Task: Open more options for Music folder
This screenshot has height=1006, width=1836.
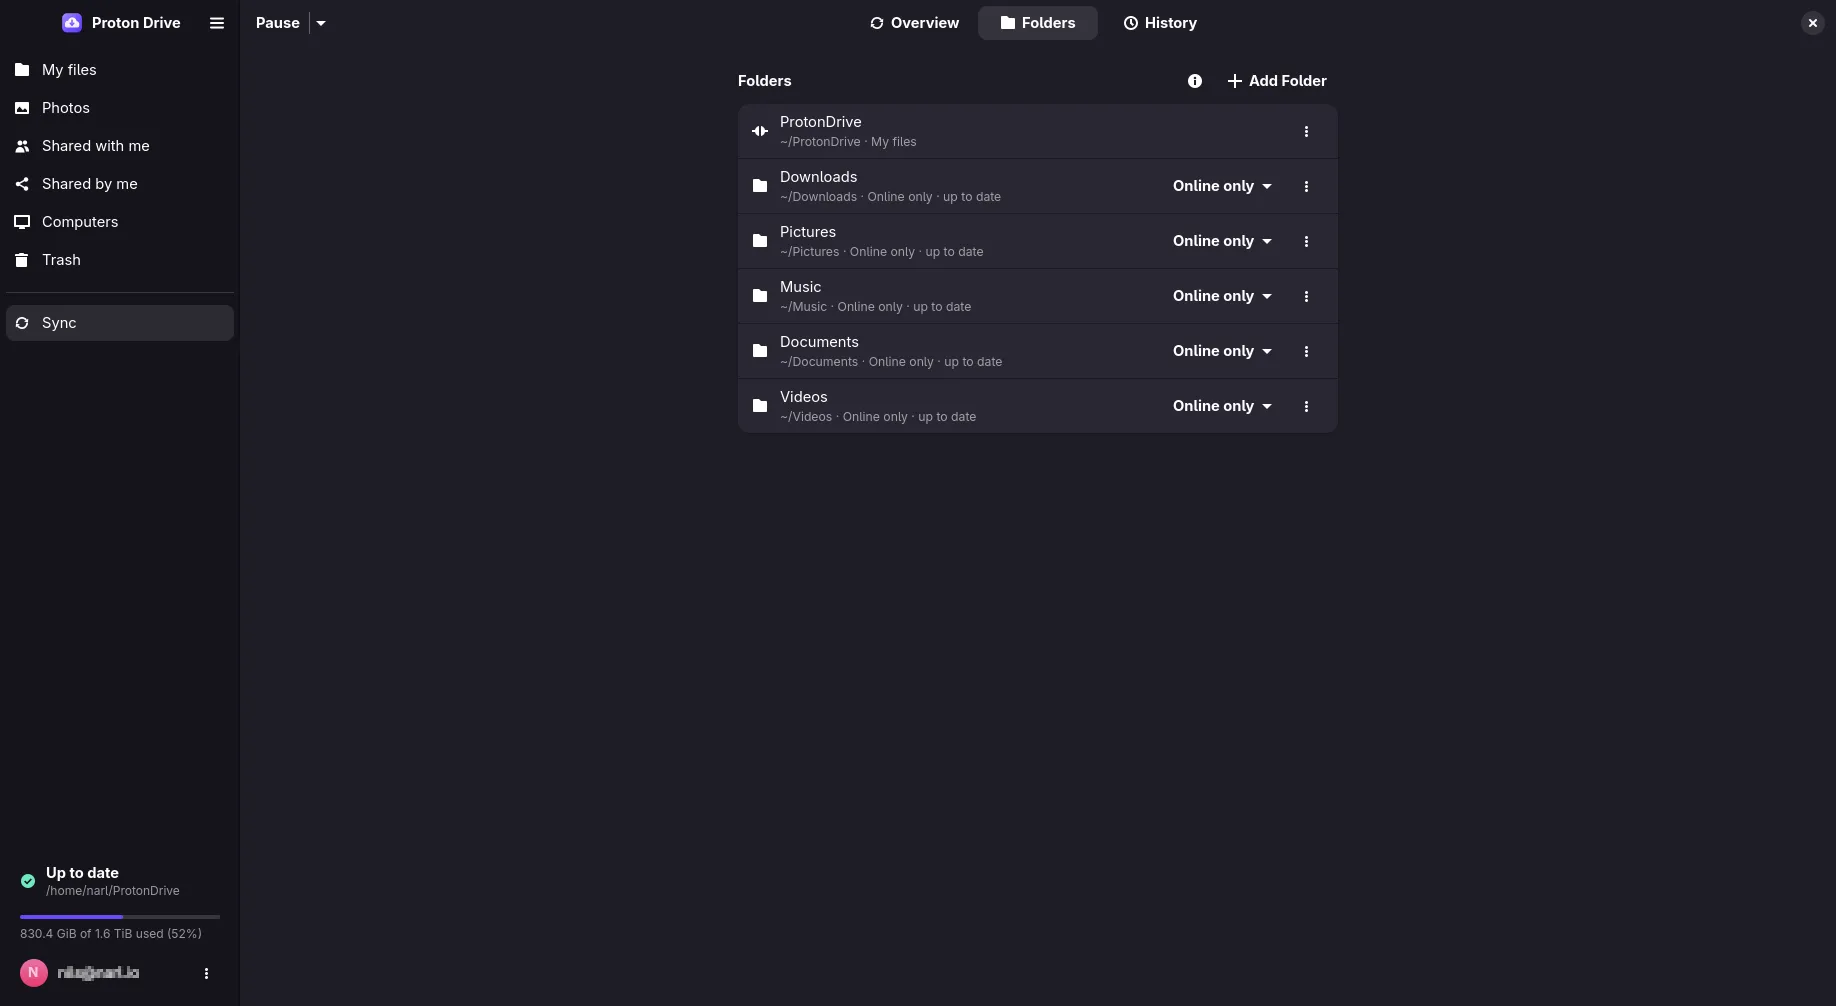Action: click(1306, 296)
